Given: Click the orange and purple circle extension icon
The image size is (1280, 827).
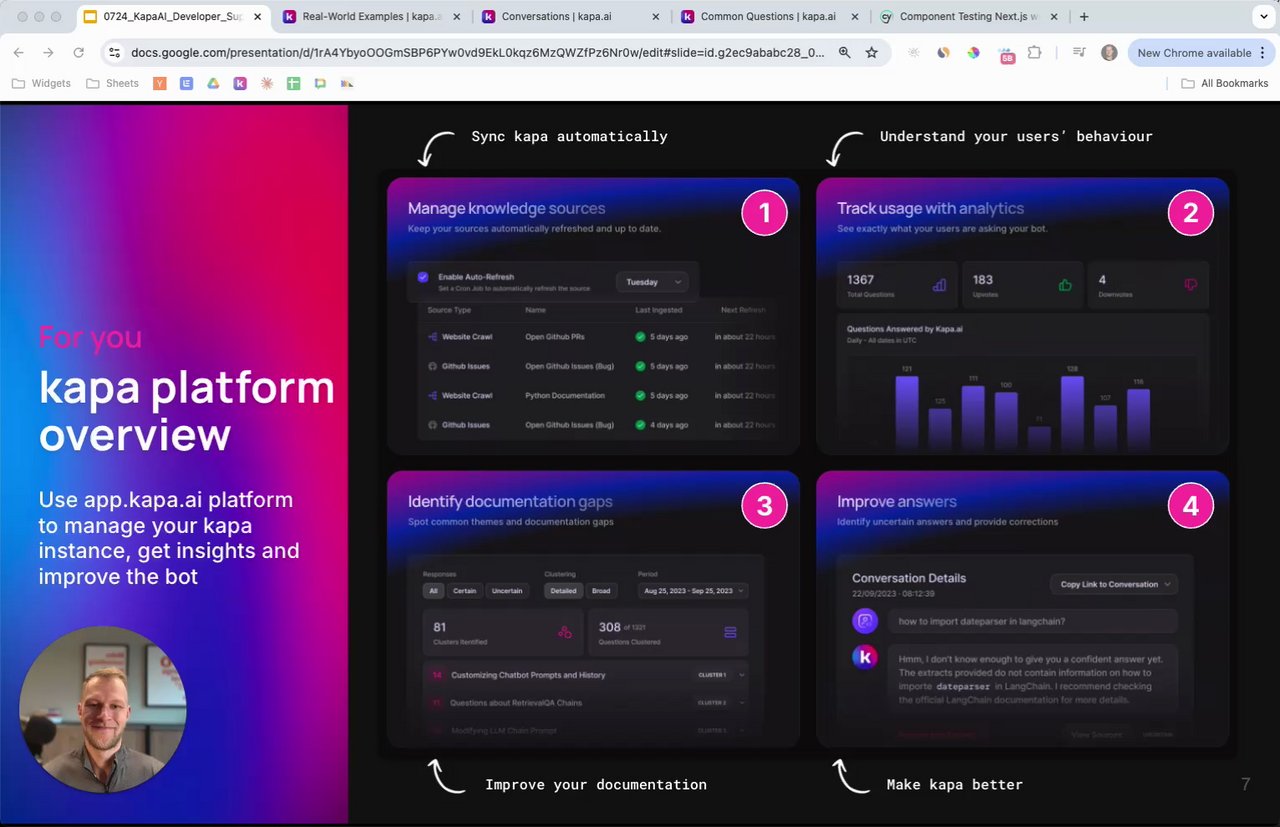Looking at the screenshot, I should tap(943, 53).
